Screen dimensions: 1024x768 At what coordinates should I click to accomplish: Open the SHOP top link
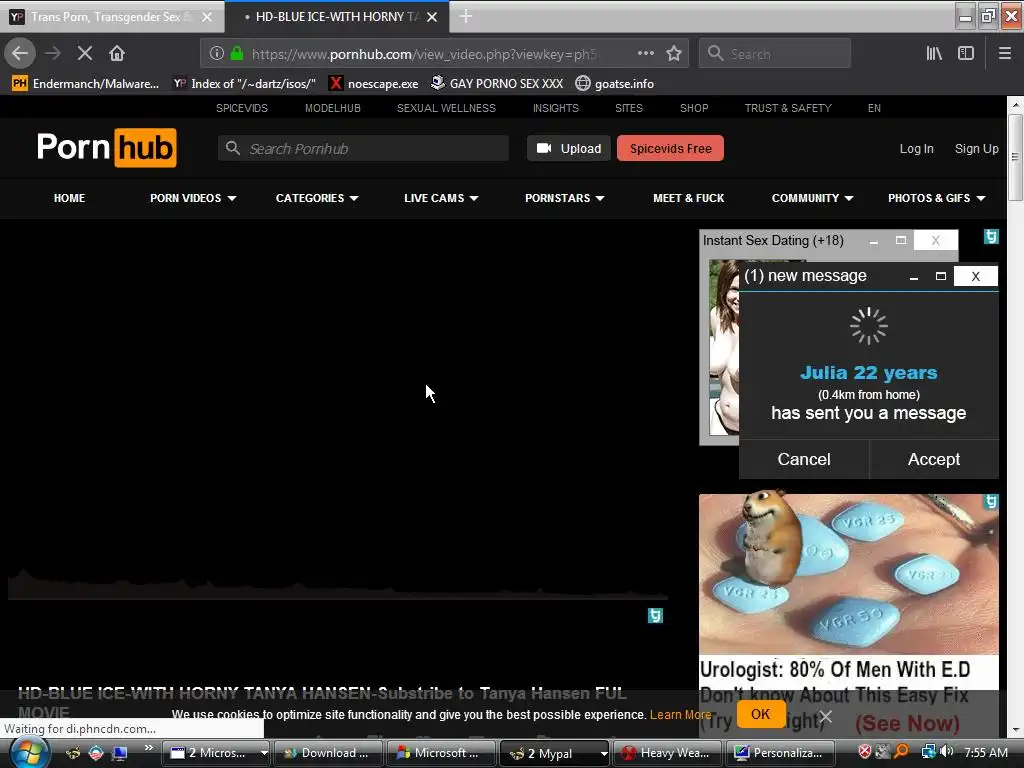click(x=694, y=108)
